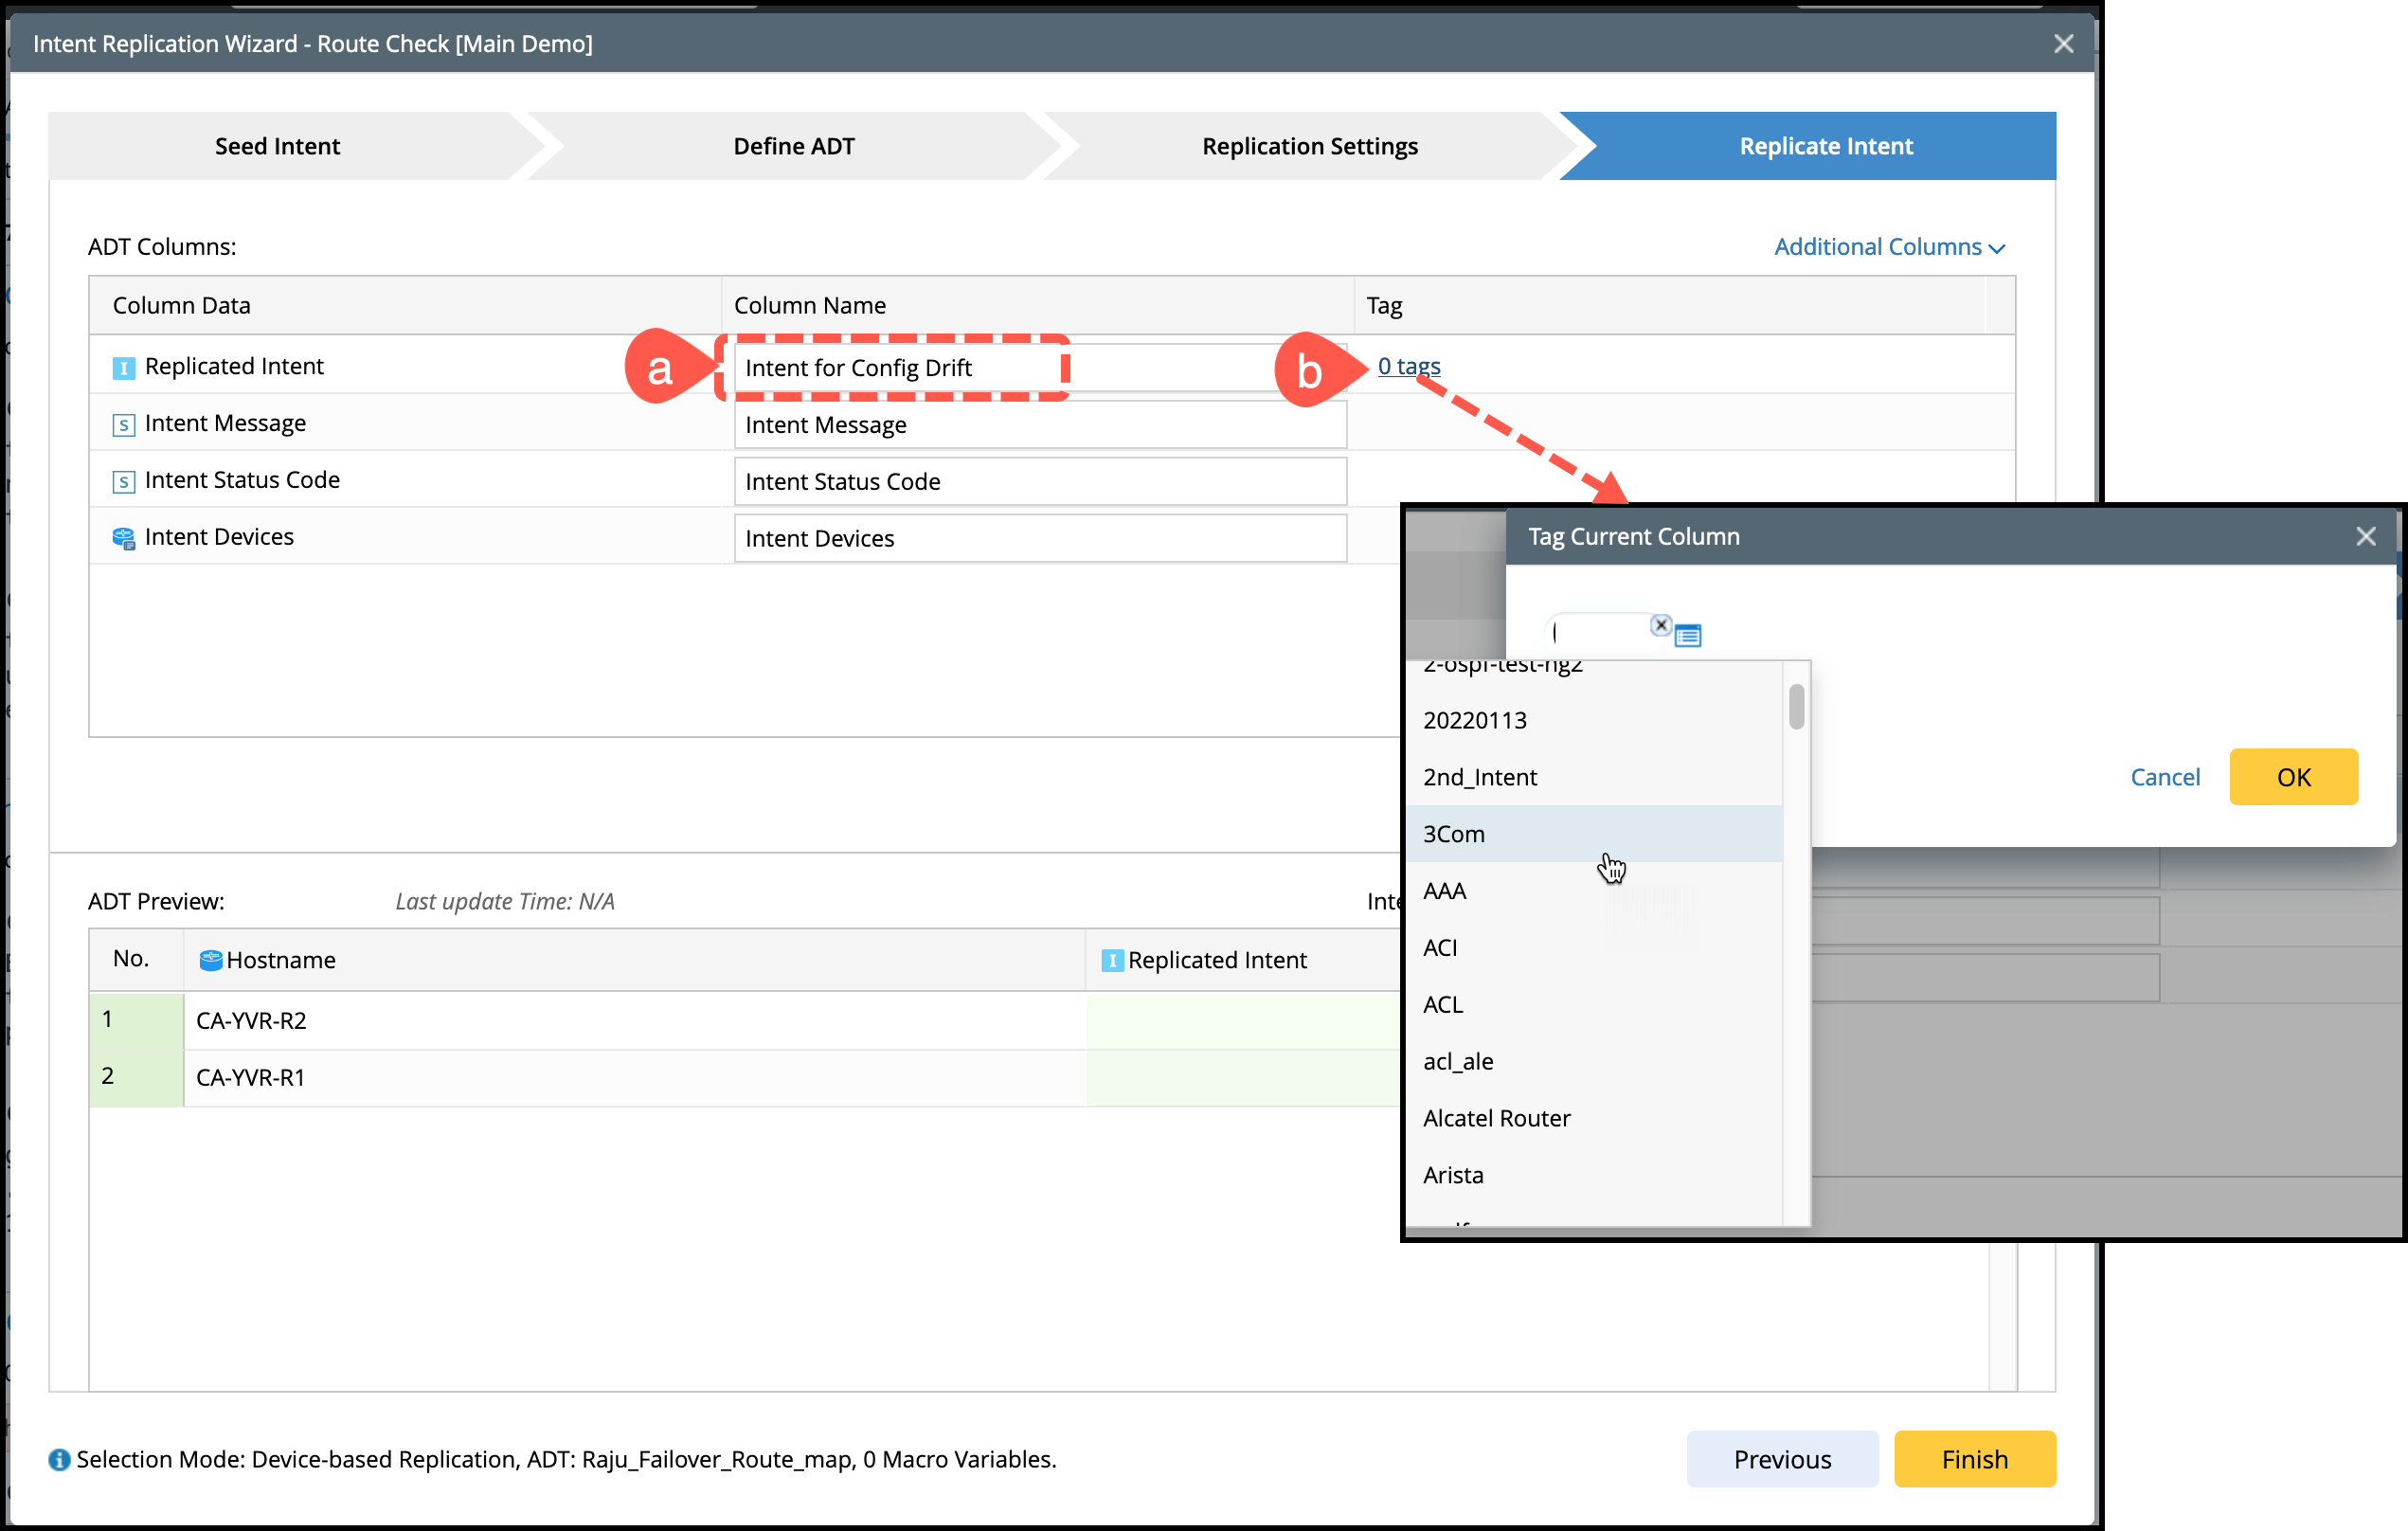Go to the Seed Intent step
Screen dimensions: 2408x1531
coord(277,146)
